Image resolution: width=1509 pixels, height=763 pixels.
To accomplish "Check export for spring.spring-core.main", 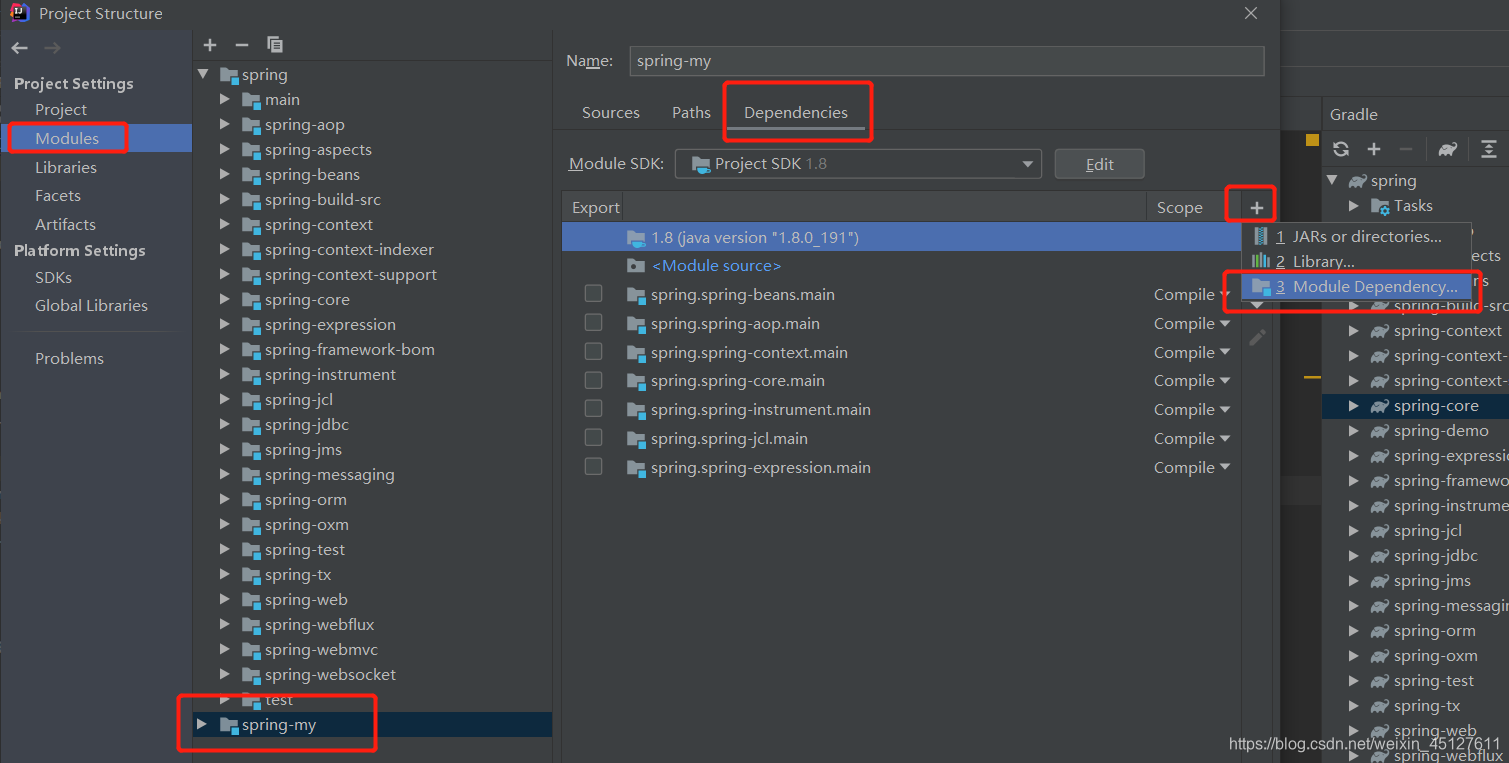I will [593, 380].
